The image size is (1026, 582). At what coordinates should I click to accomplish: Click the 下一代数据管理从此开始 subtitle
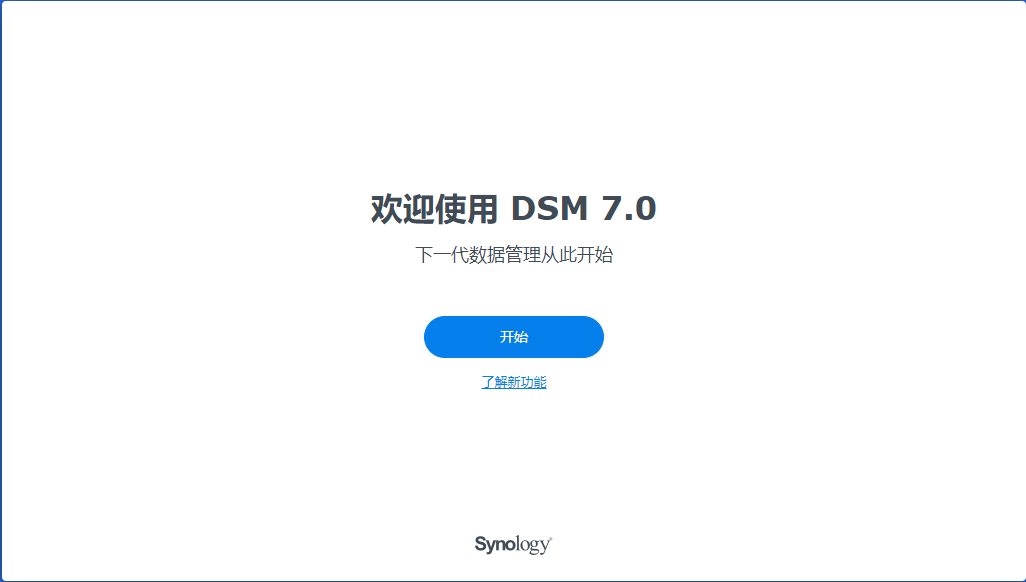point(514,255)
